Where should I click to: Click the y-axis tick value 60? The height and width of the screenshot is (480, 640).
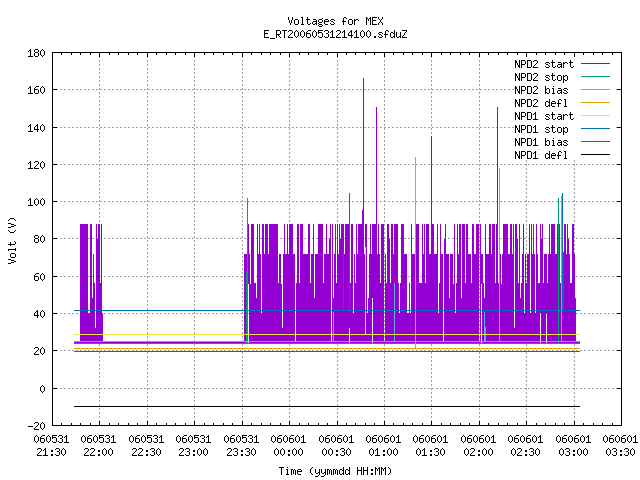39,277
